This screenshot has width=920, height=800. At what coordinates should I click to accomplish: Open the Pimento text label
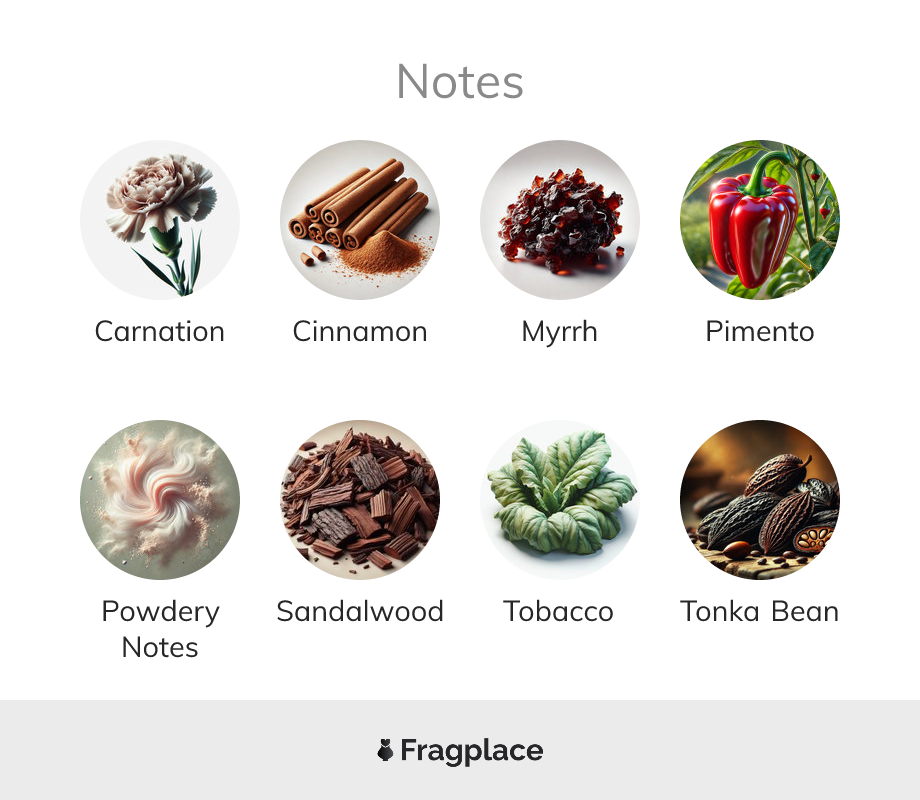(x=760, y=332)
